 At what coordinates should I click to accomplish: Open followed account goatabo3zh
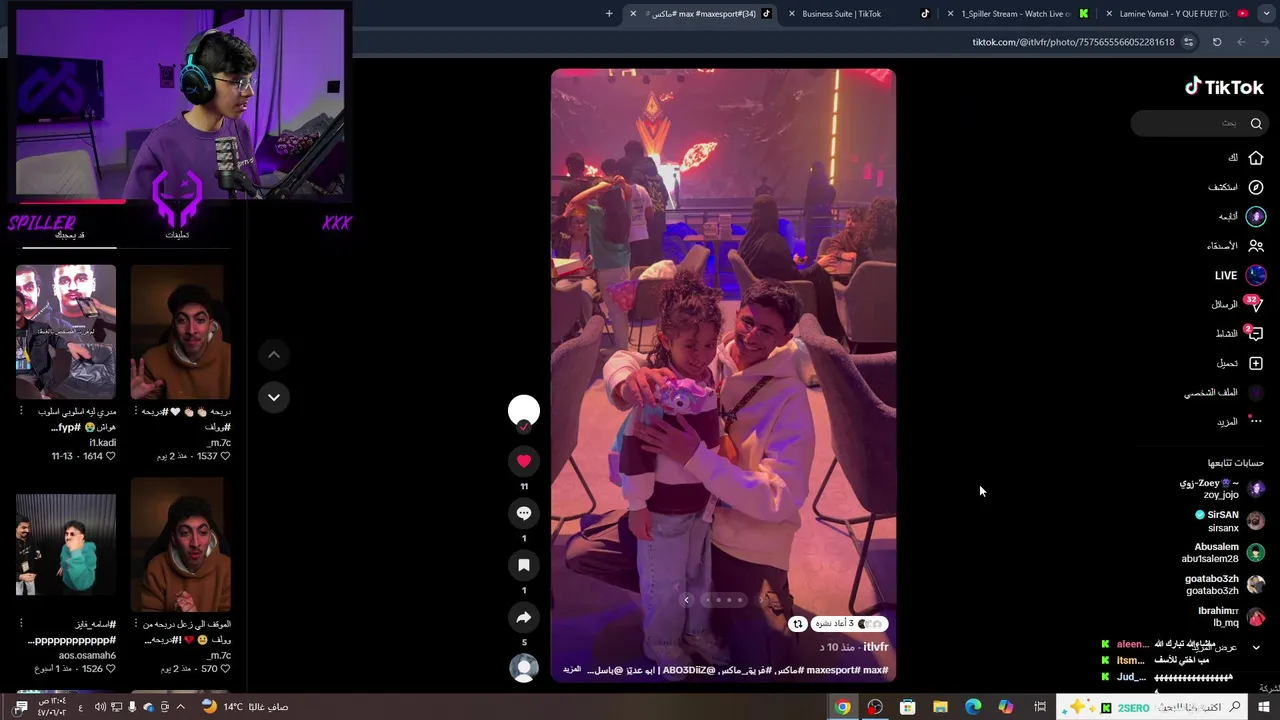pos(1226,585)
